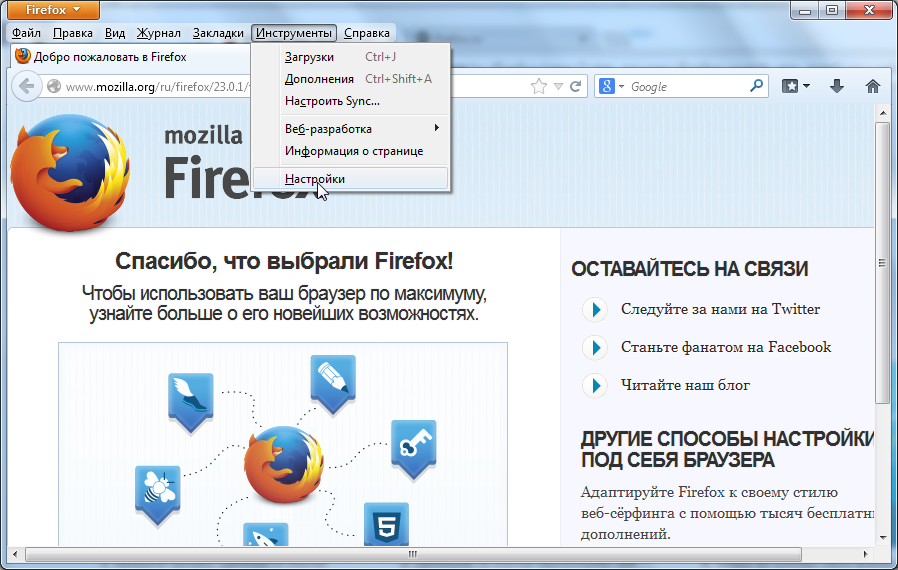This screenshot has height=570, width=898.
Task: Expand the Веб-разработка submenu arrow
Action: (436, 128)
